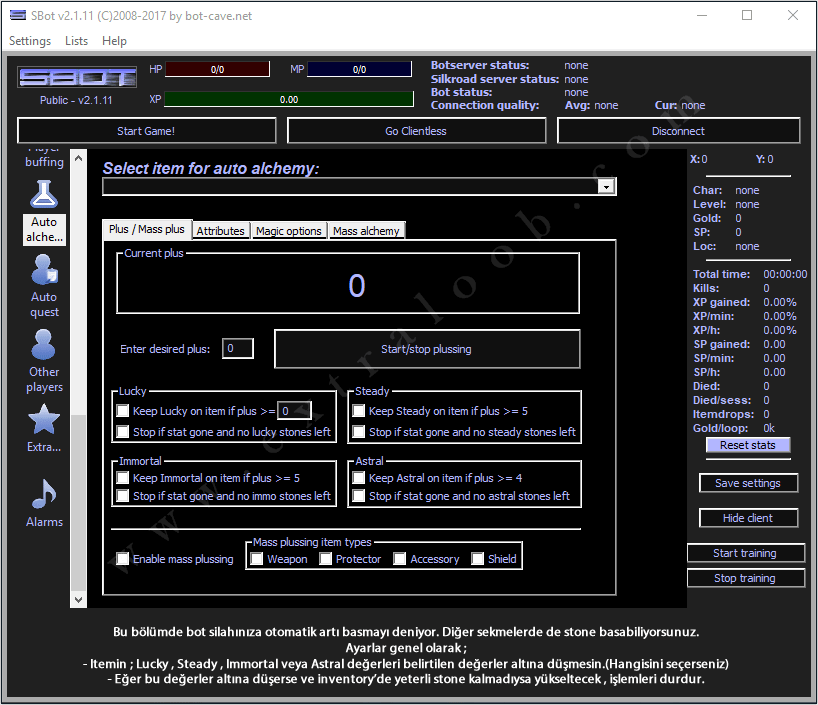Open the Auto alchemy flask icon
This screenshot has height=705, width=818.
44,194
